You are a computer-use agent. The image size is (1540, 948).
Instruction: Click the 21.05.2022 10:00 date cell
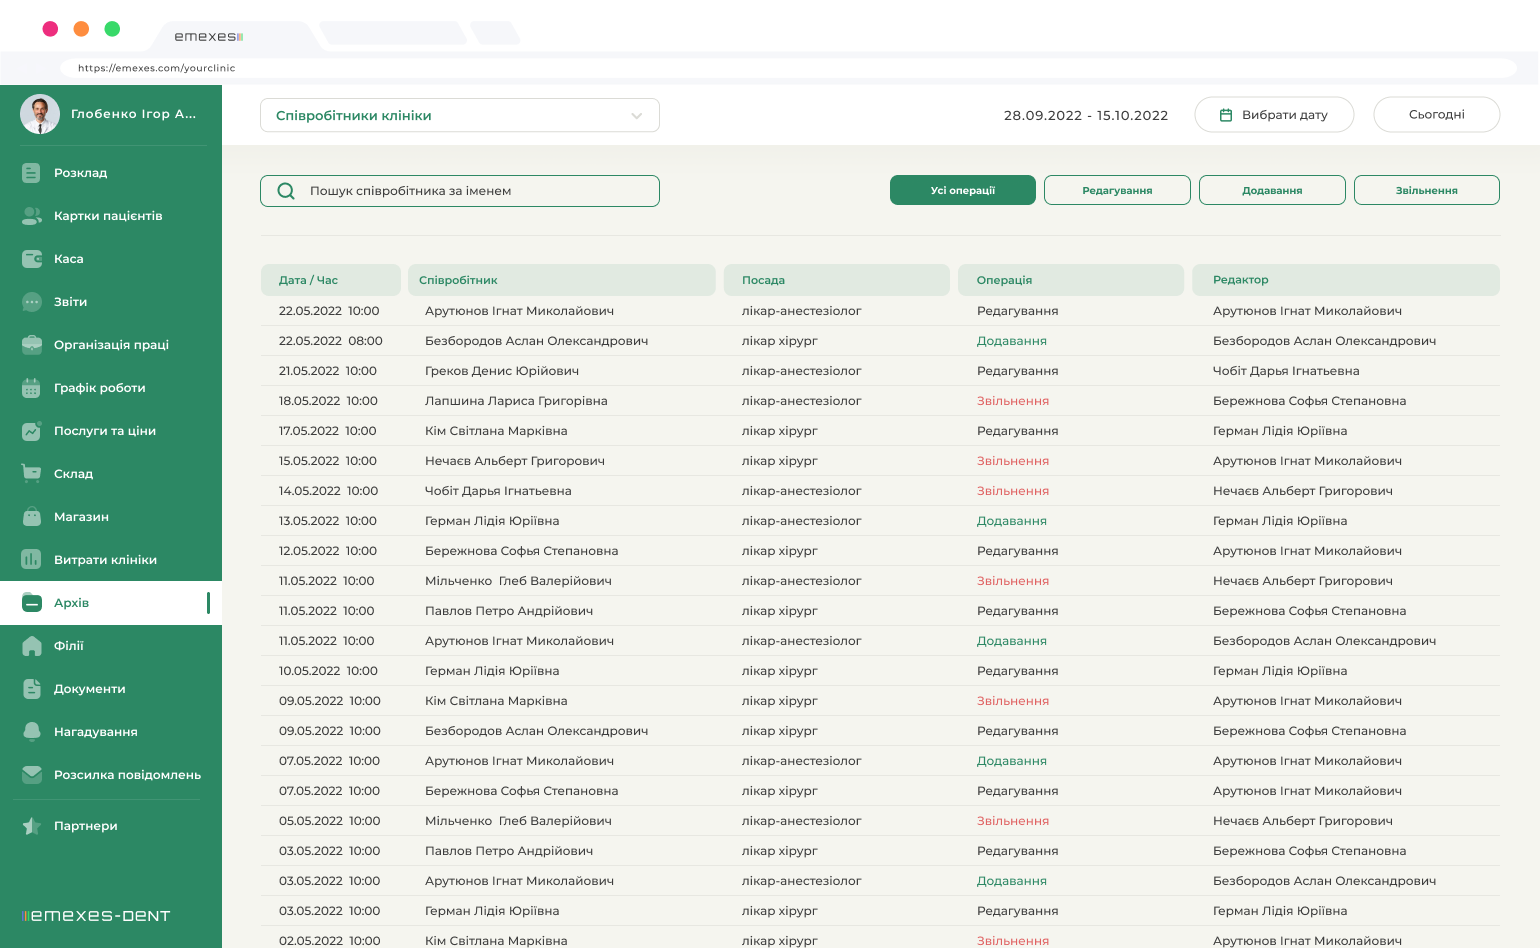pos(328,371)
